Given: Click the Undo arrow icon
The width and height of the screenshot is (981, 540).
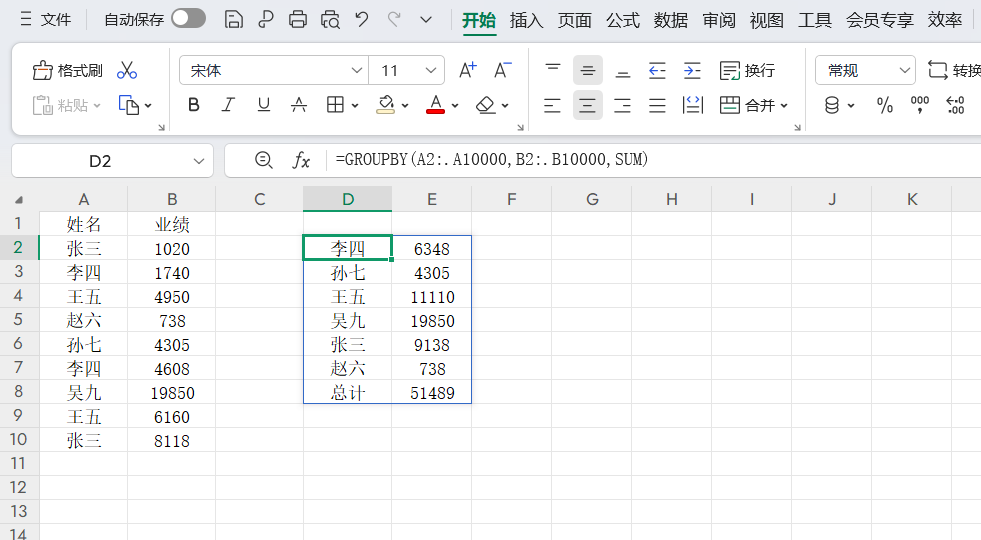Looking at the screenshot, I should tap(362, 19).
